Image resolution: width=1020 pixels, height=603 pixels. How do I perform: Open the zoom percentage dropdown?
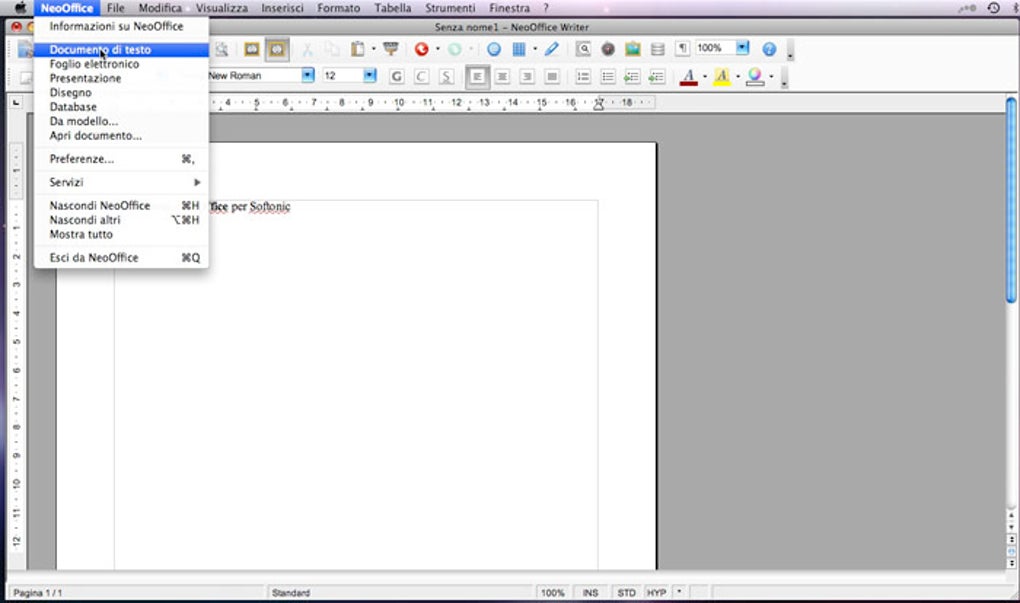(743, 48)
